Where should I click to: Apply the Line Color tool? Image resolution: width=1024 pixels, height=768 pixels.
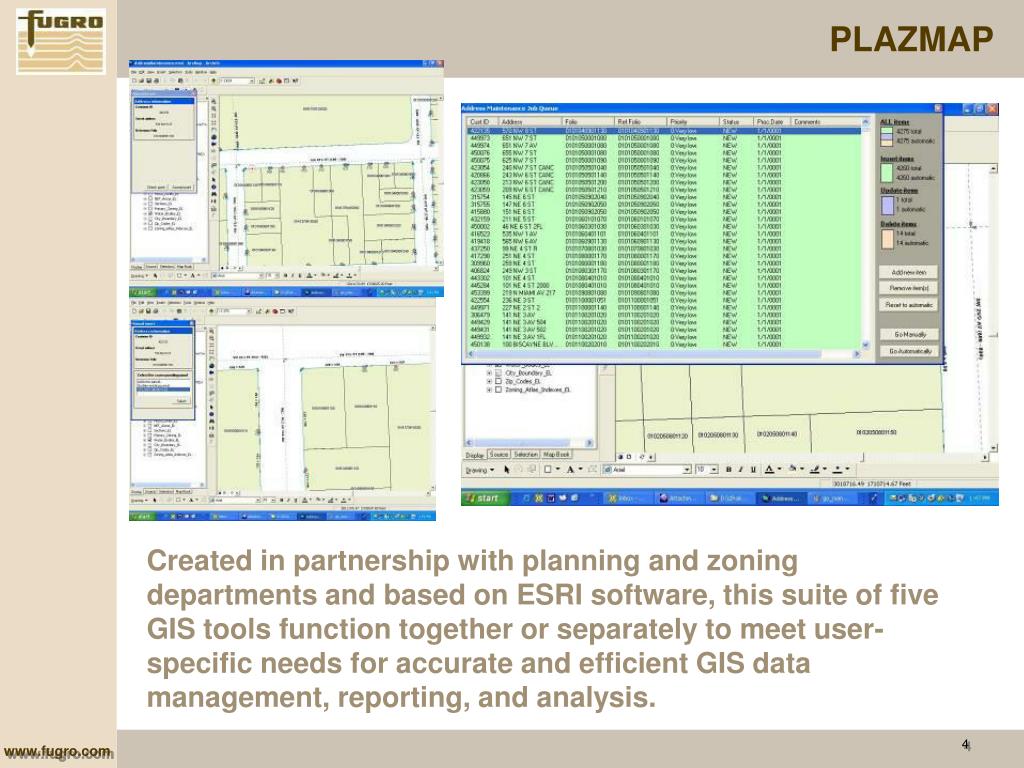(814, 469)
